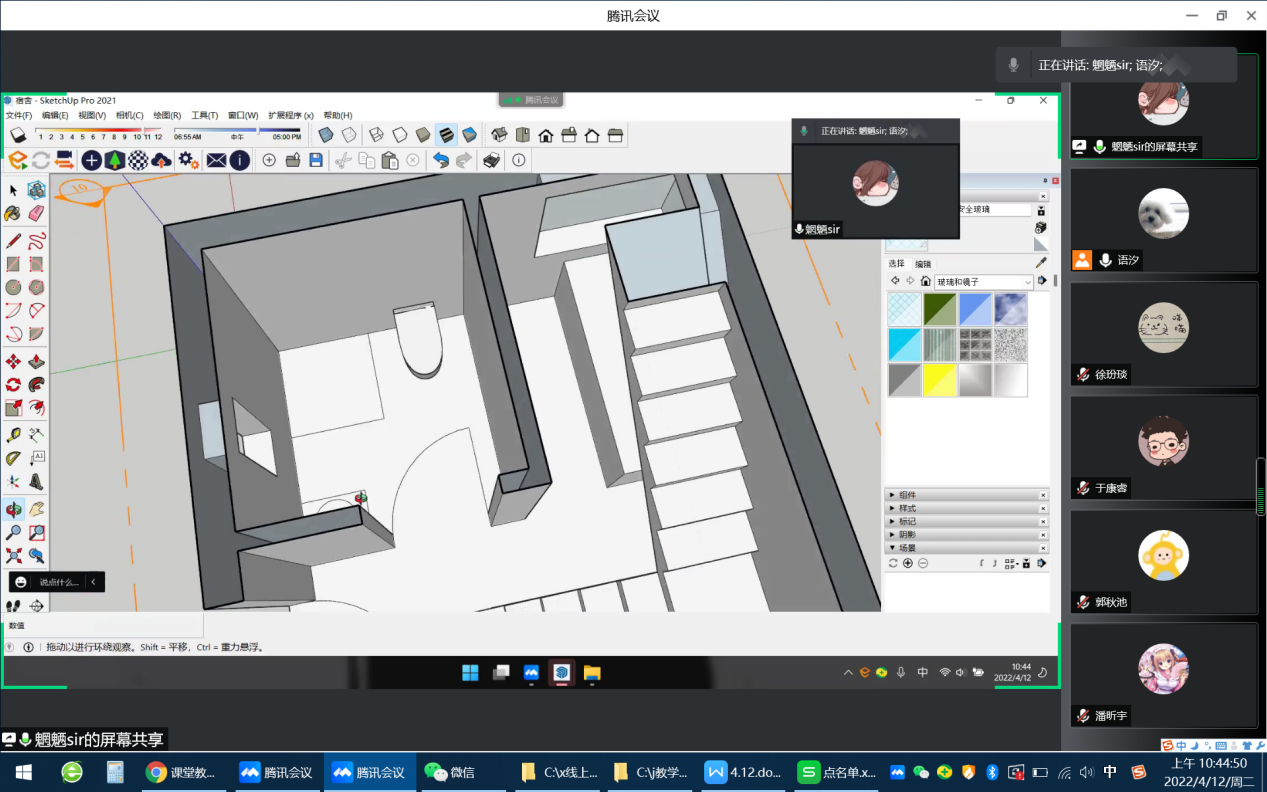The image size is (1267, 792).
Task: Switch to the 编辑 tab in materials
Action: point(922,264)
